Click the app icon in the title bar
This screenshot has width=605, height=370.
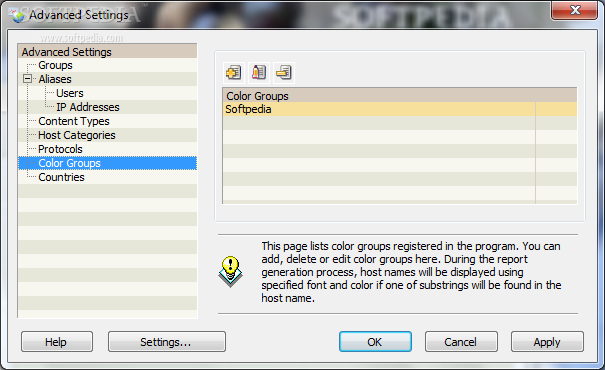pos(17,15)
